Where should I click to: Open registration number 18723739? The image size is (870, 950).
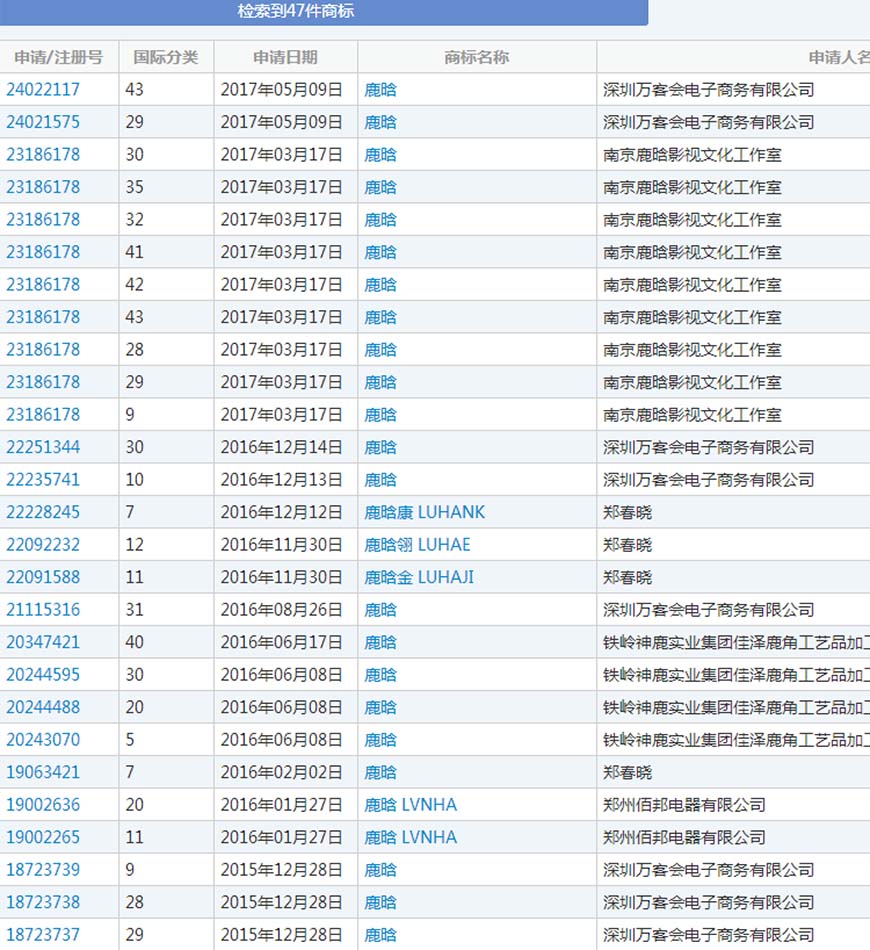tap(43, 870)
